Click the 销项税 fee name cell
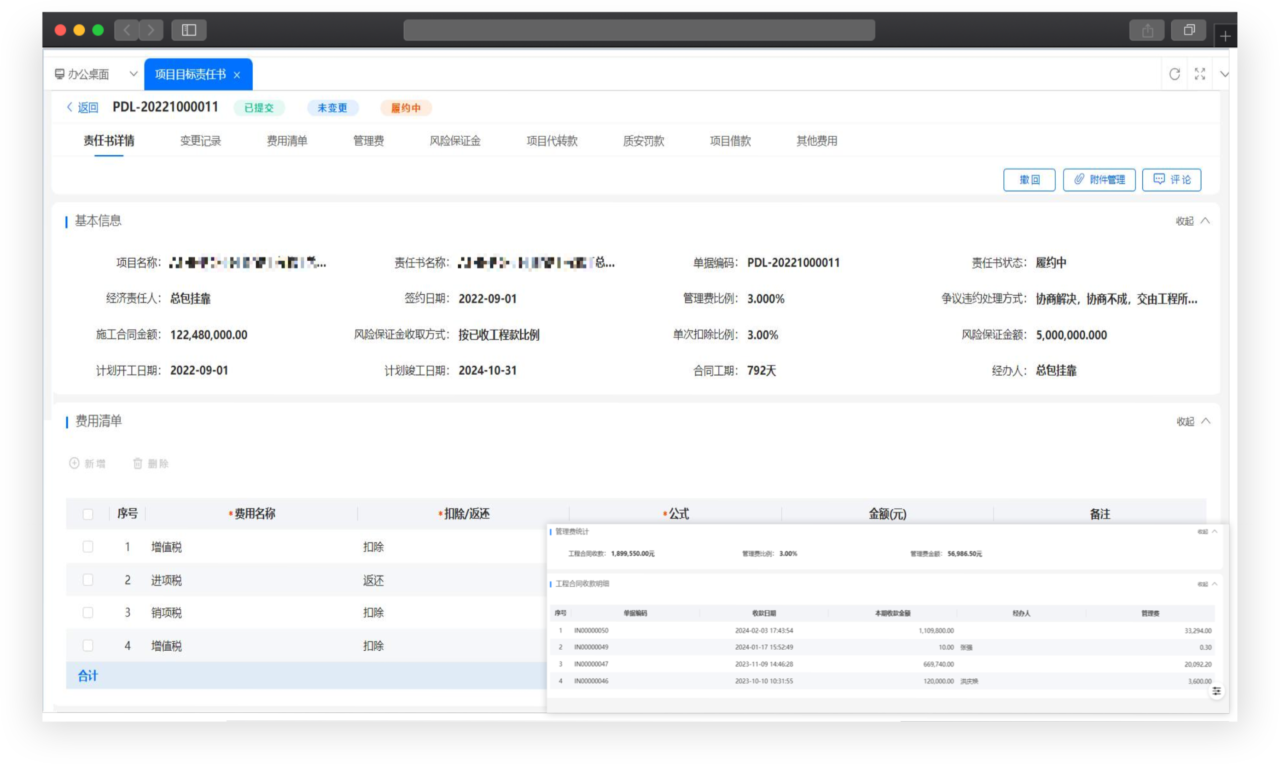This screenshot has width=1280, height=764. tap(167, 613)
